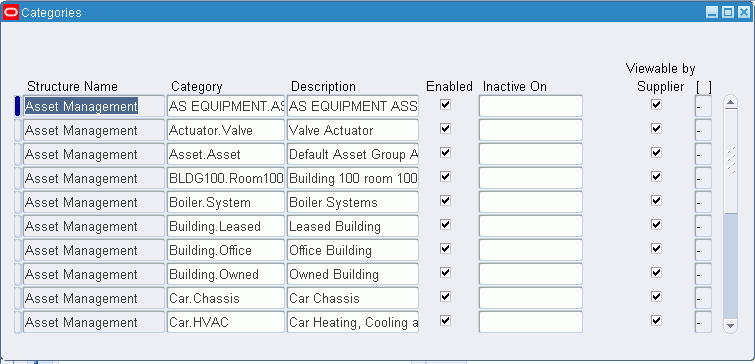Click the Building.Office category field
This screenshot has height=364, width=755.
click(226, 250)
